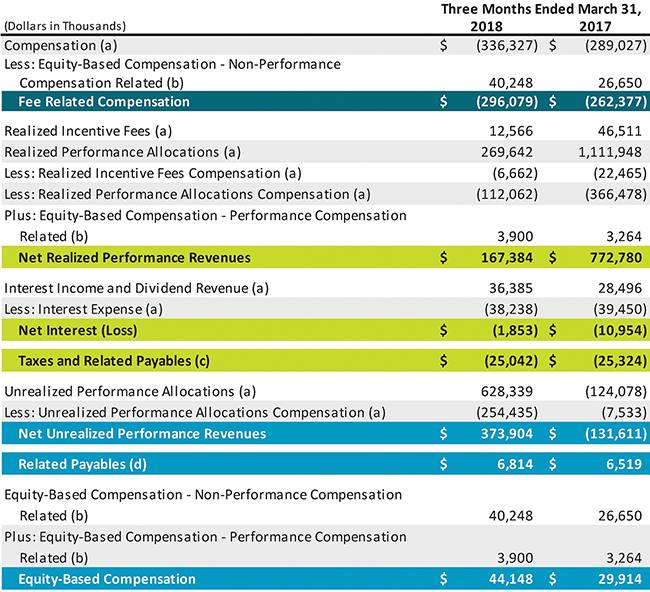Viewport: 650px width, 592px height.
Task: Click value 1,111,948 in 2017 column
Action: tap(610, 152)
